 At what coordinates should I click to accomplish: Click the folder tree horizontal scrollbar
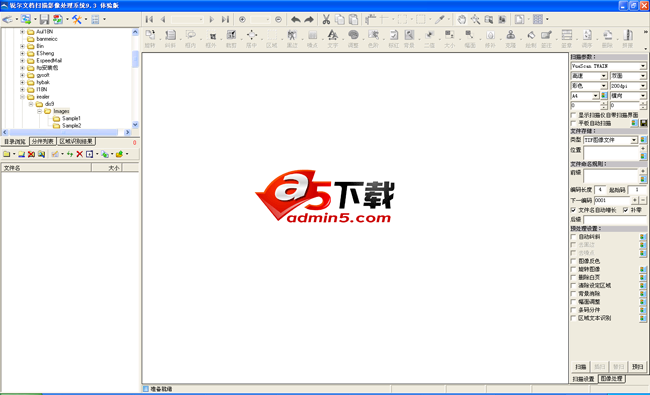66,132
